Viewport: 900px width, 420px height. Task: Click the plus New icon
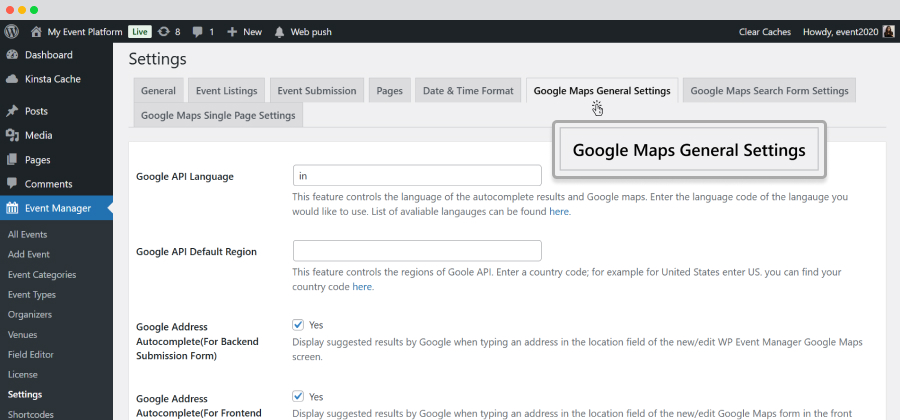tap(232, 32)
